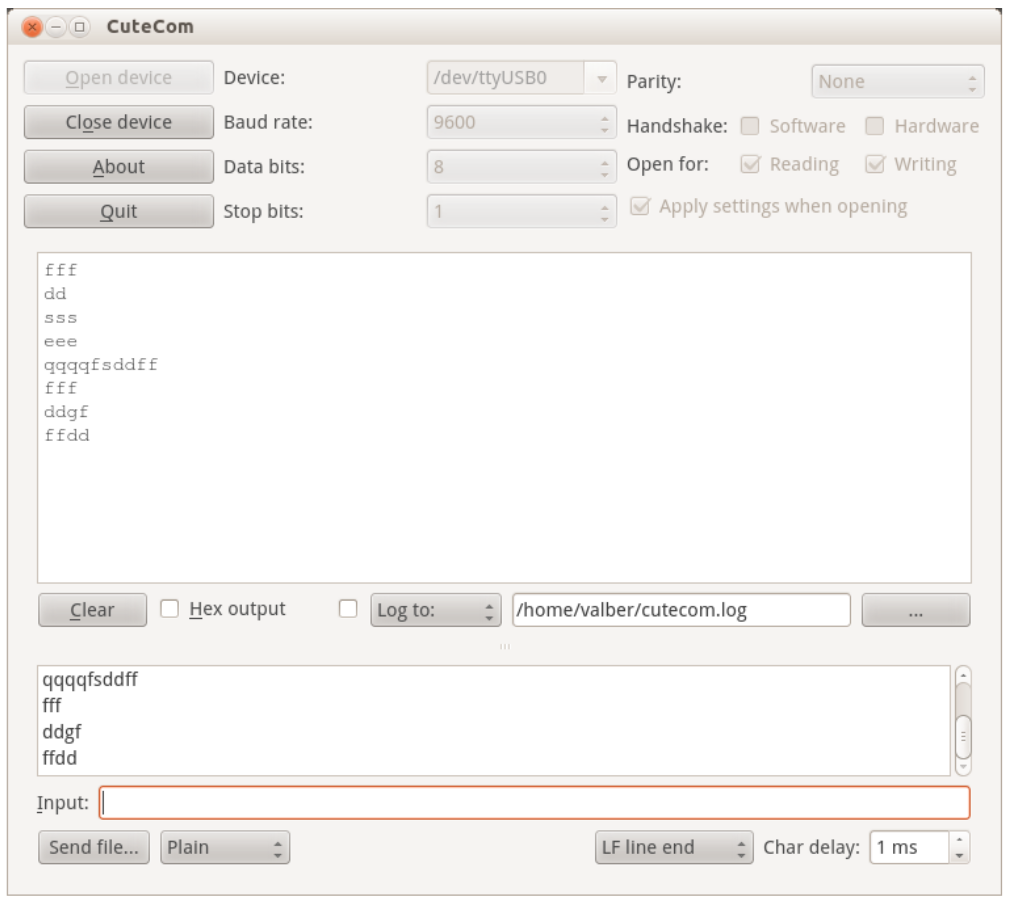
Task: Click the Close device button
Action: coord(118,122)
